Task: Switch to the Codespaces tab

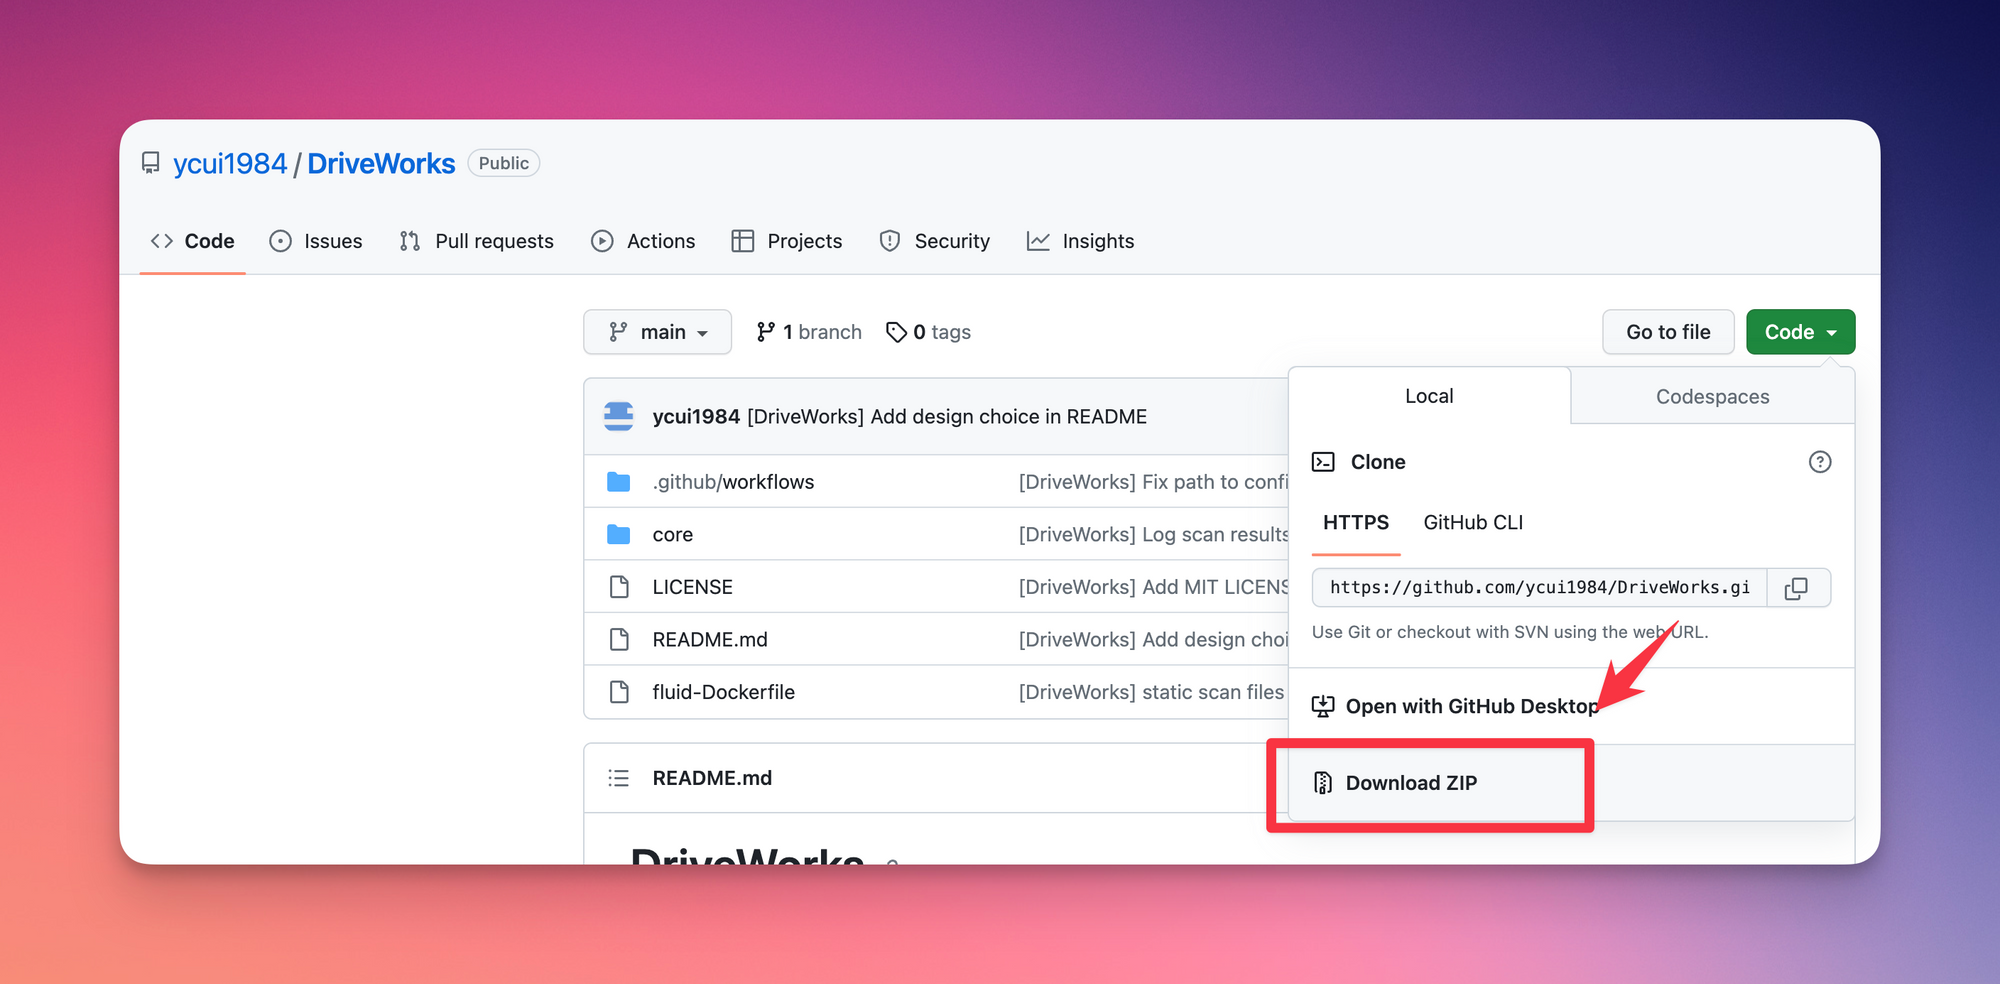Action: (1712, 397)
